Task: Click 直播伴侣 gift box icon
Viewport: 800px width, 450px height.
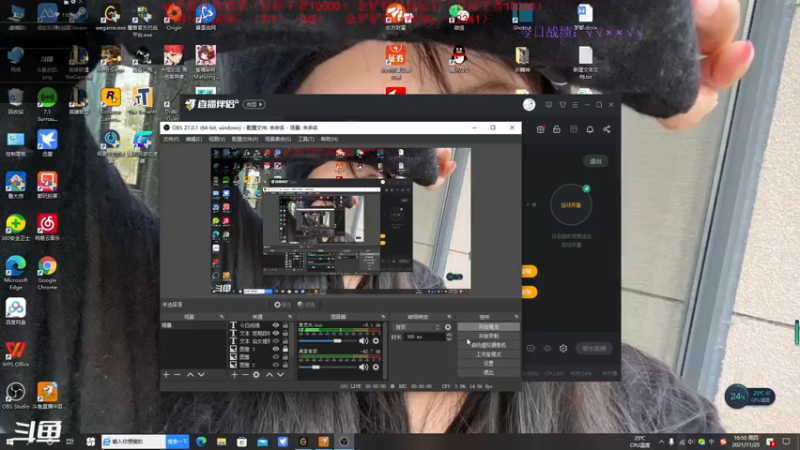Action: click(x=540, y=130)
